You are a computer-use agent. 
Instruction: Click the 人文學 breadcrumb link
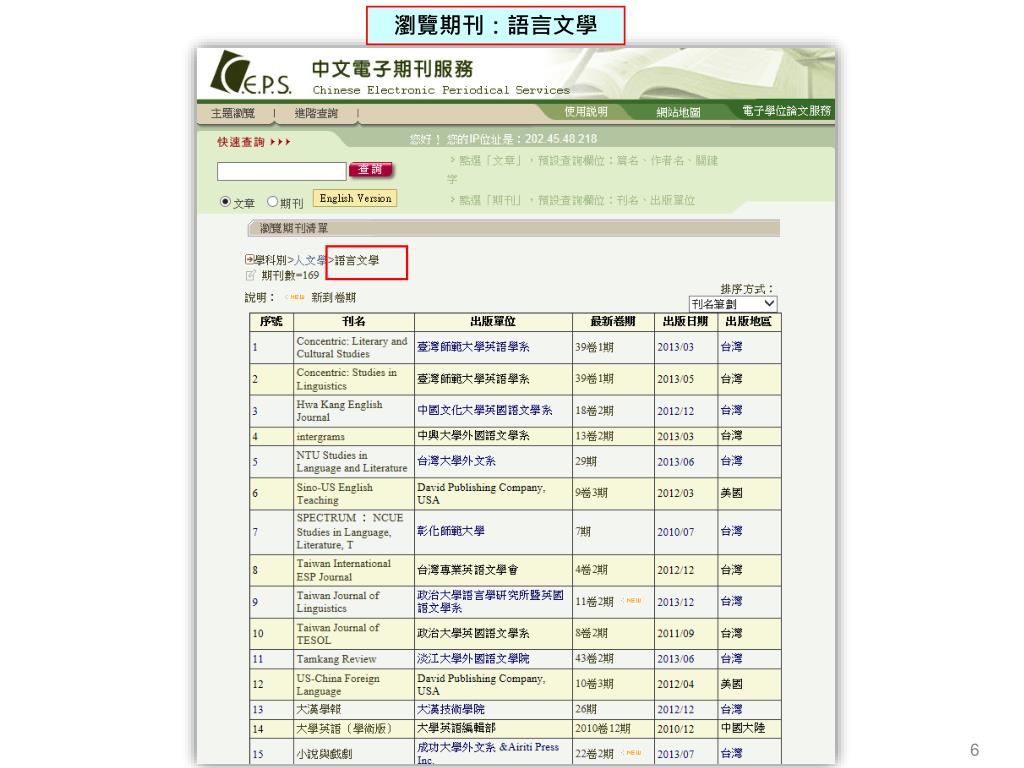point(310,260)
